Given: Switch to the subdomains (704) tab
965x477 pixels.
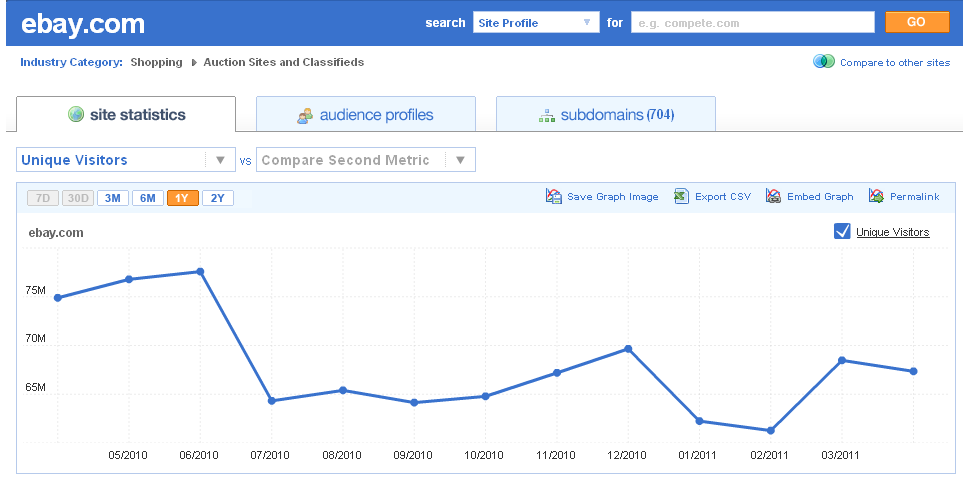Looking at the screenshot, I should 606,114.
